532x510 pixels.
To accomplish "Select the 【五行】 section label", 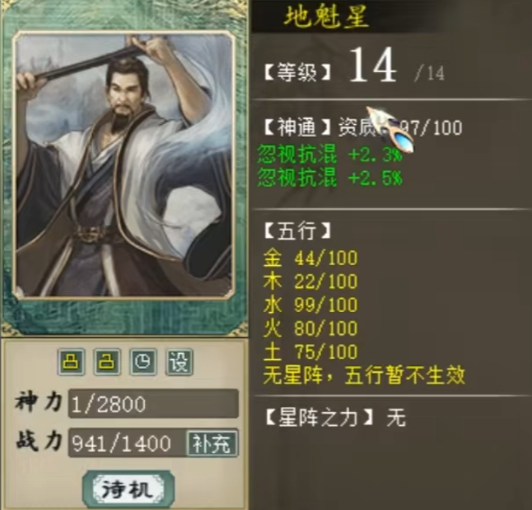I will coord(297,231).
